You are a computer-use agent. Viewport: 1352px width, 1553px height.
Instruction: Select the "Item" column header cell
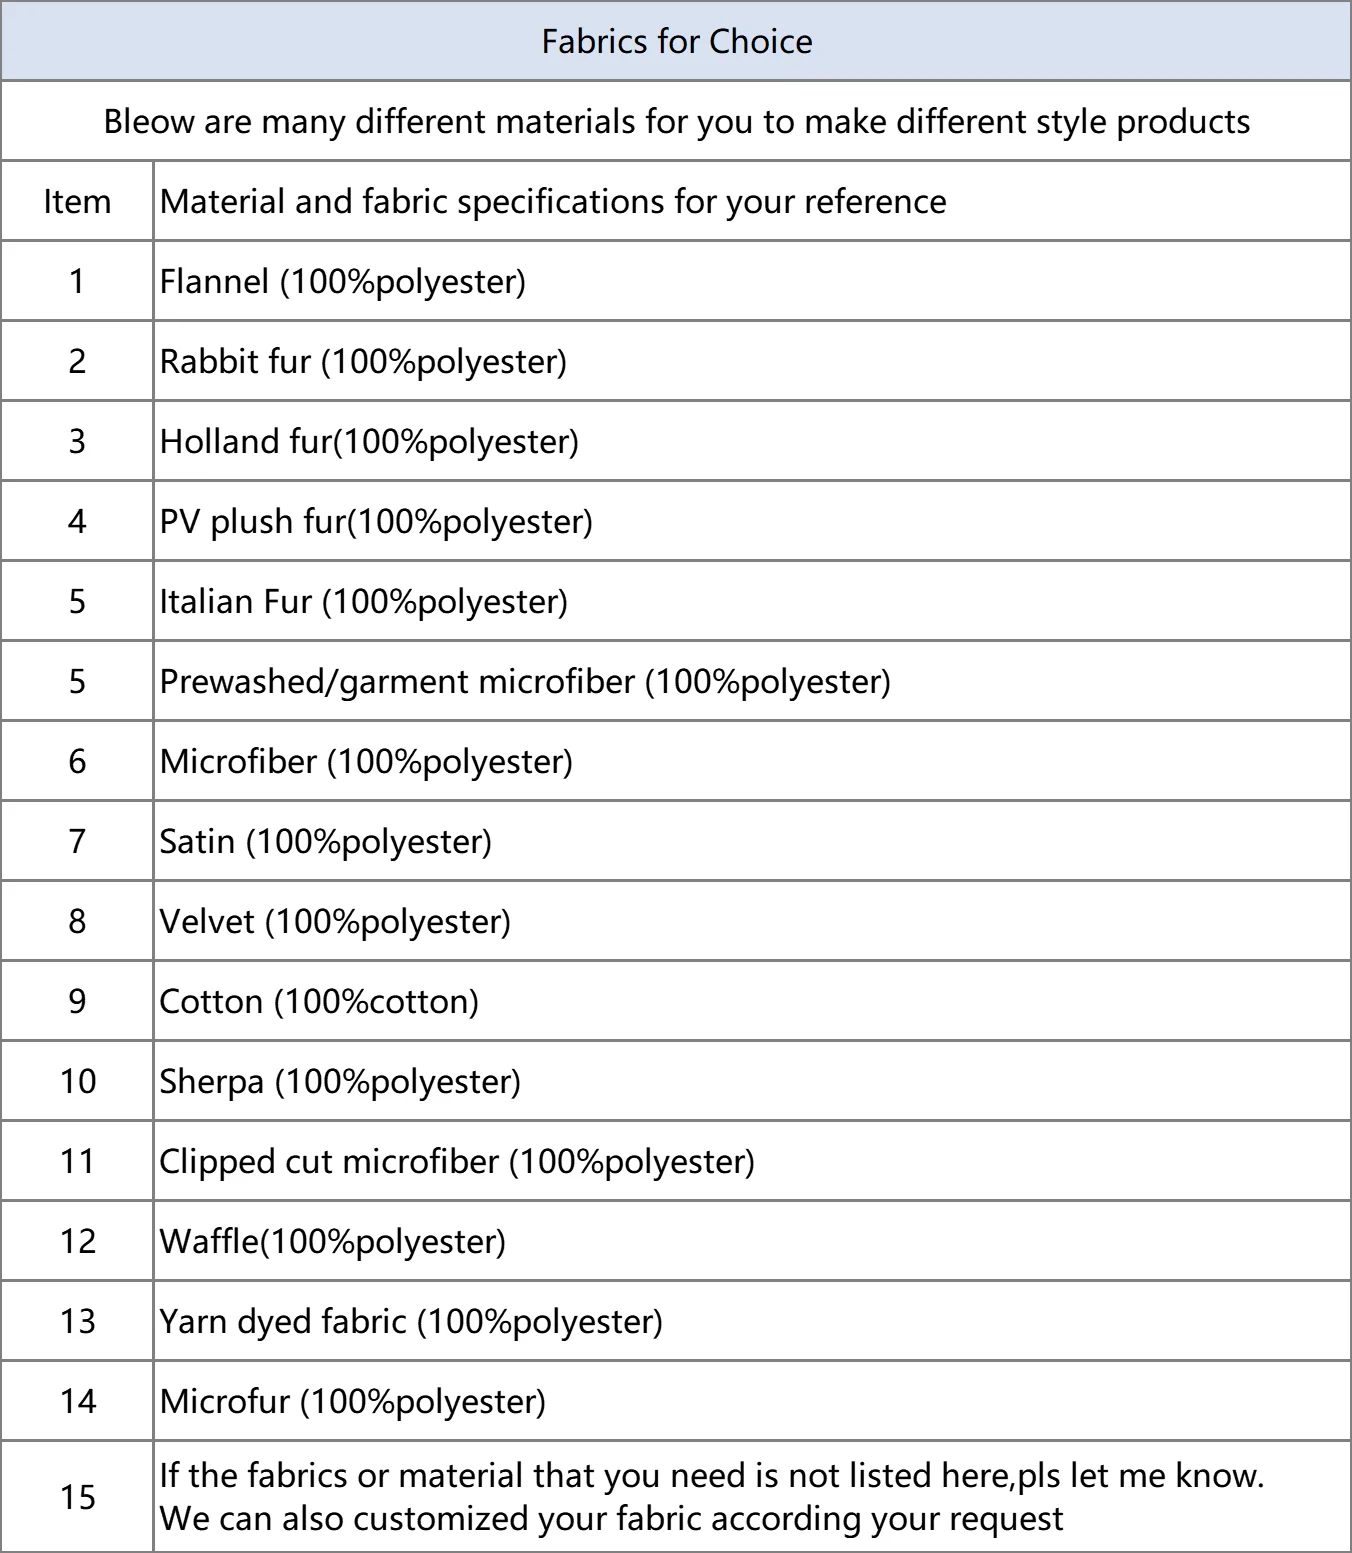click(x=77, y=201)
